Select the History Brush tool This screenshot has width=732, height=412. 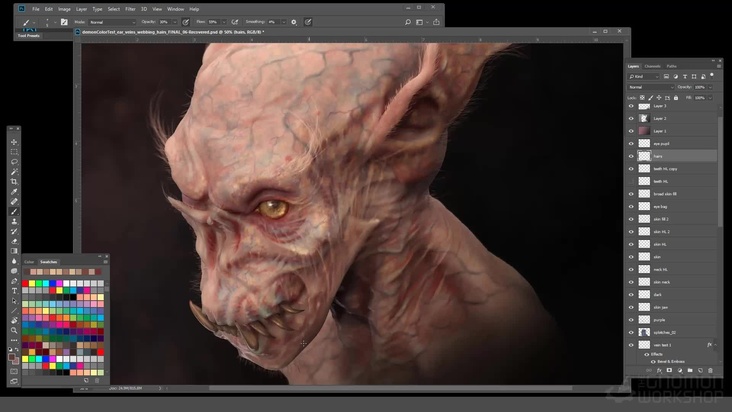pos(14,231)
